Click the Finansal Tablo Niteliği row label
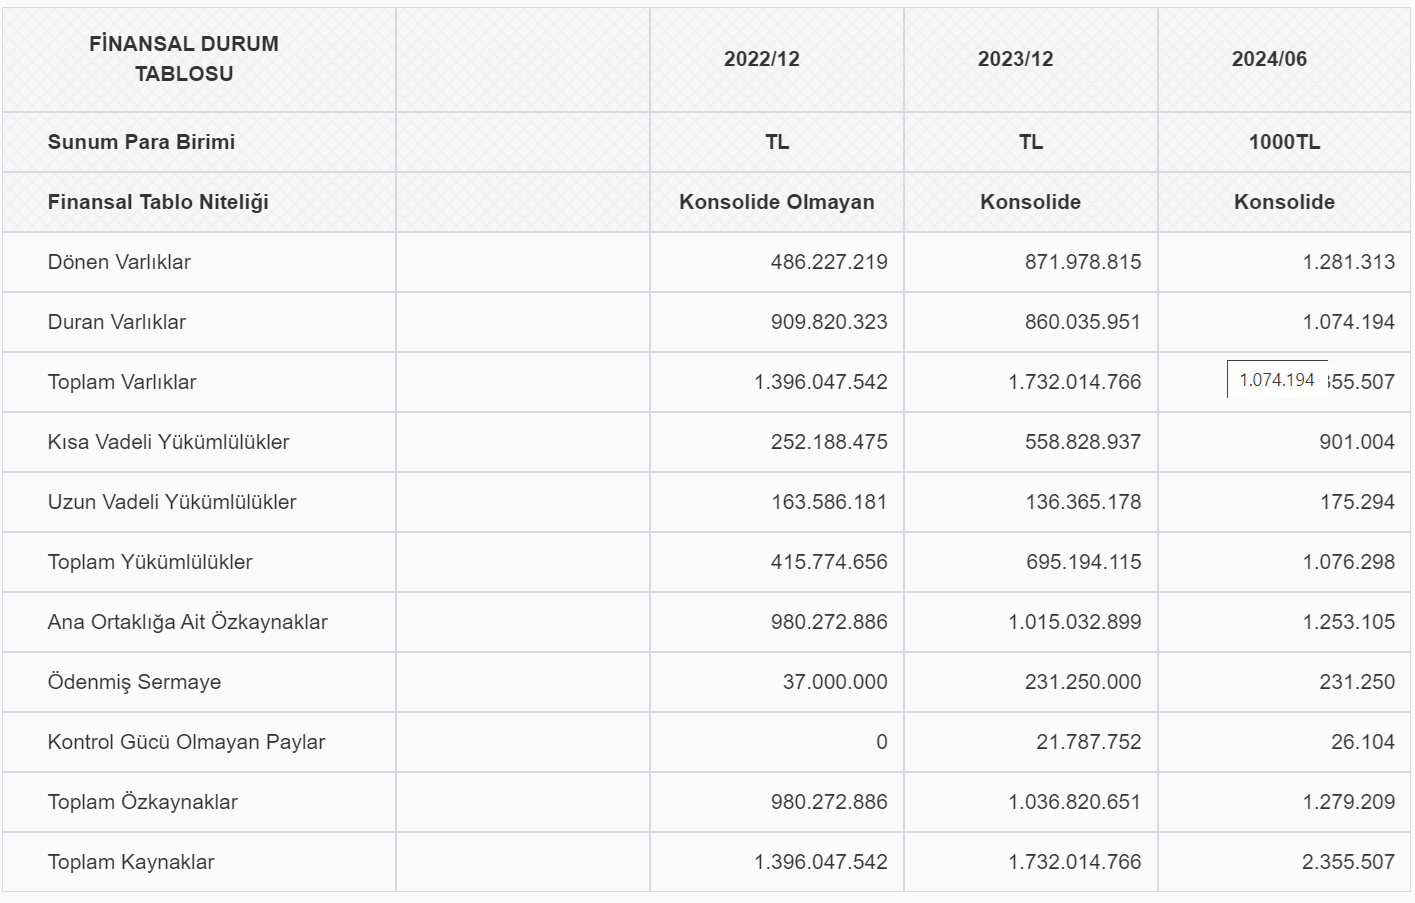Viewport: 1415px width, 903px height. pos(158,202)
